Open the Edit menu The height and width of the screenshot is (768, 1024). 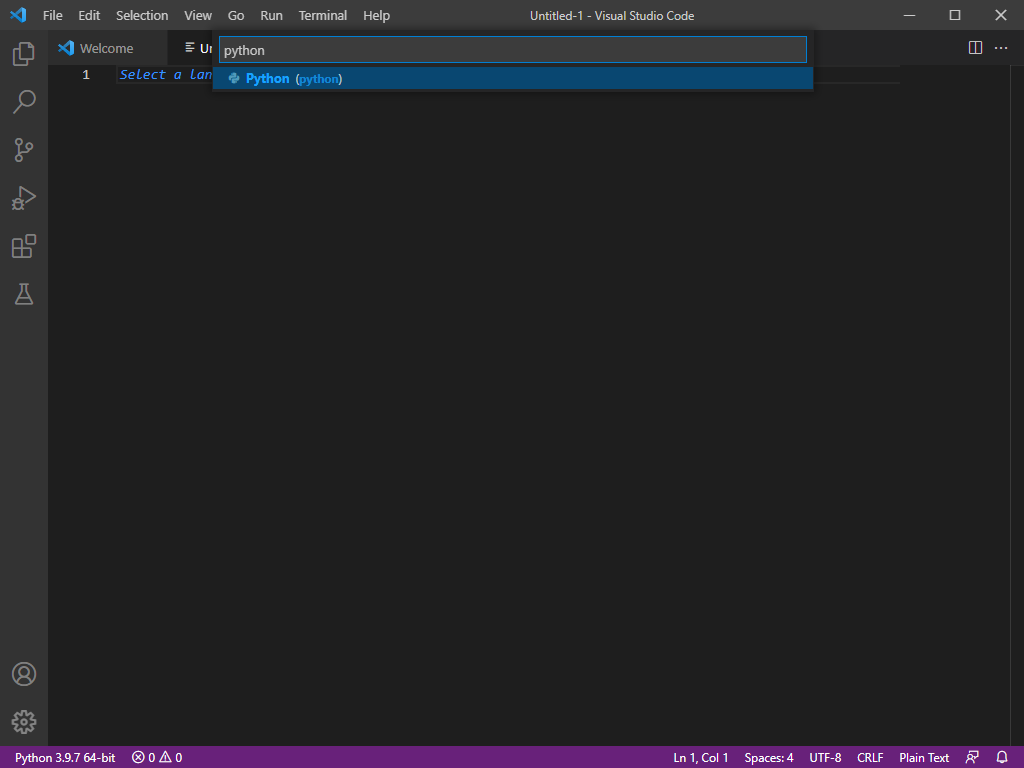pos(89,15)
